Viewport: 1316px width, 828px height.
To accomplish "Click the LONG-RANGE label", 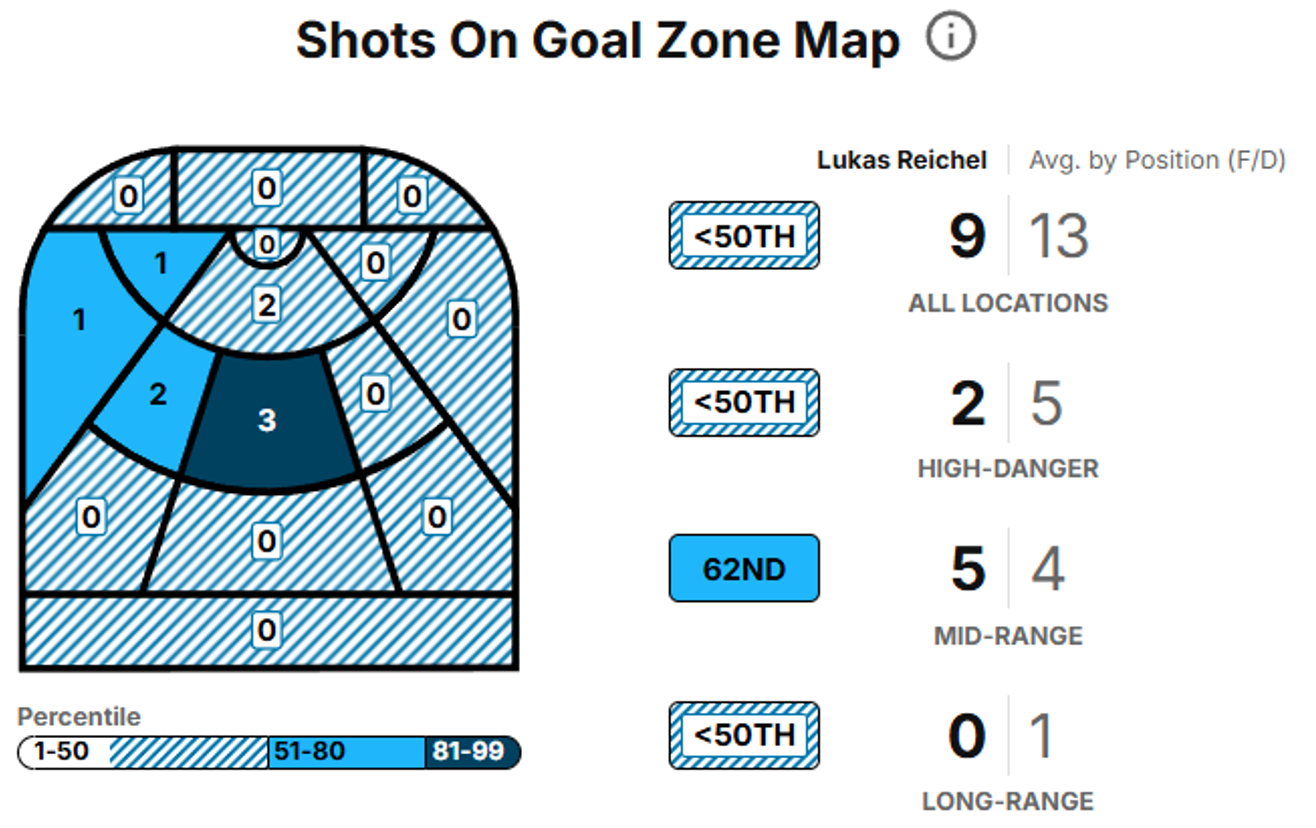I will [x=1008, y=802].
